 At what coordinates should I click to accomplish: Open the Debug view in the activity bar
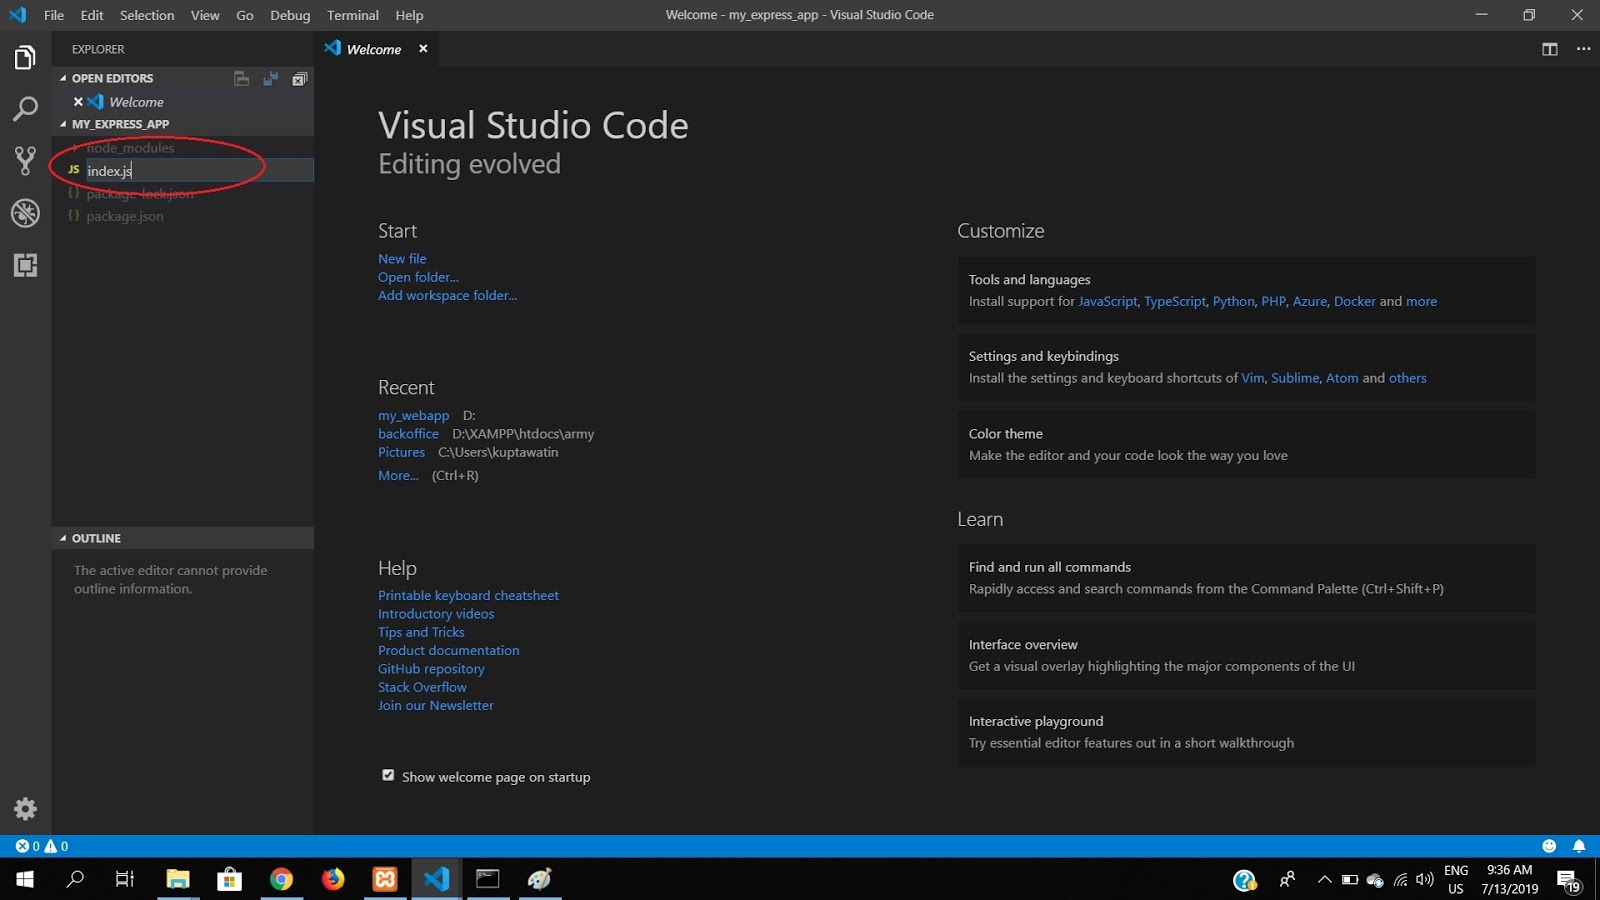[x=24, y=213]
